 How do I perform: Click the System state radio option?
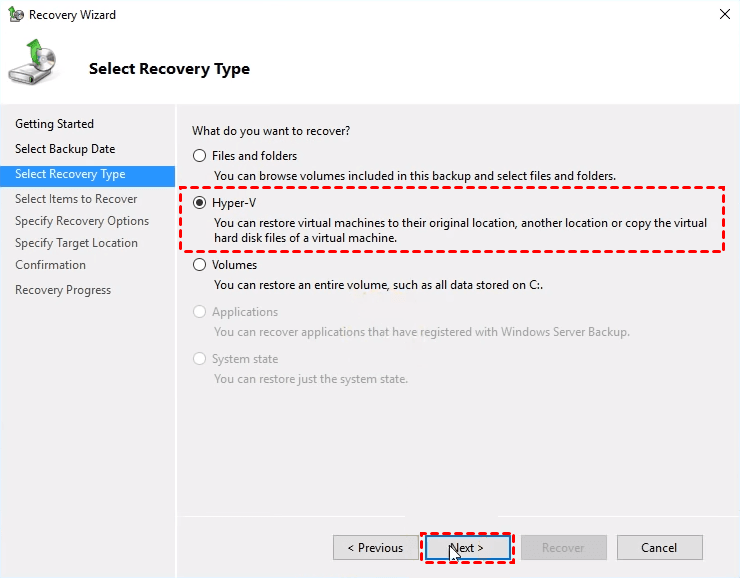[200, 359]
